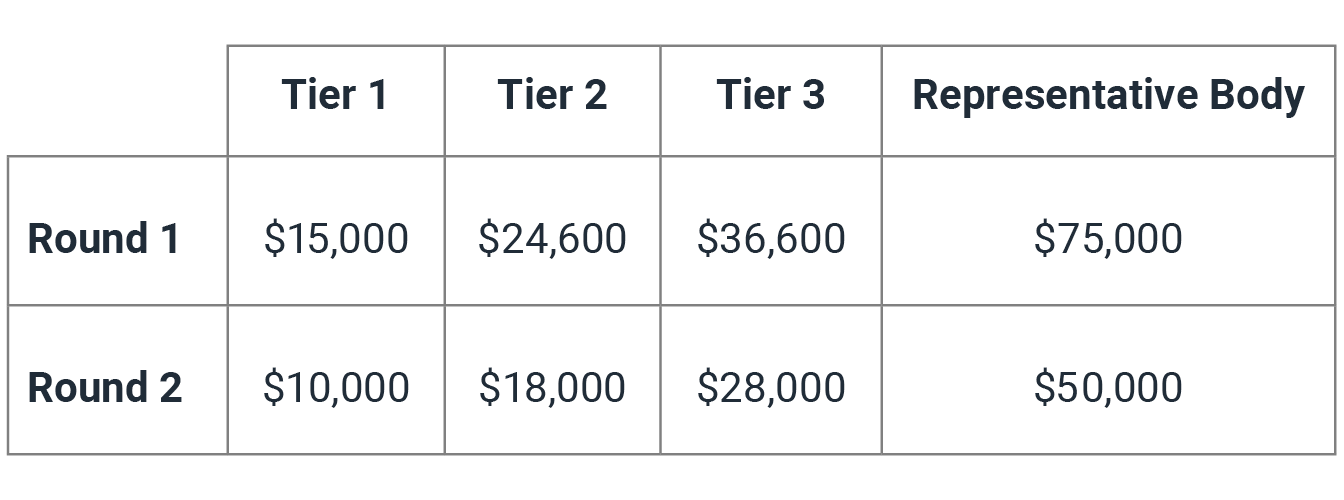Select the Representative Body column header
Viewport: 1344px width, 500px height.
(1108, 100)
